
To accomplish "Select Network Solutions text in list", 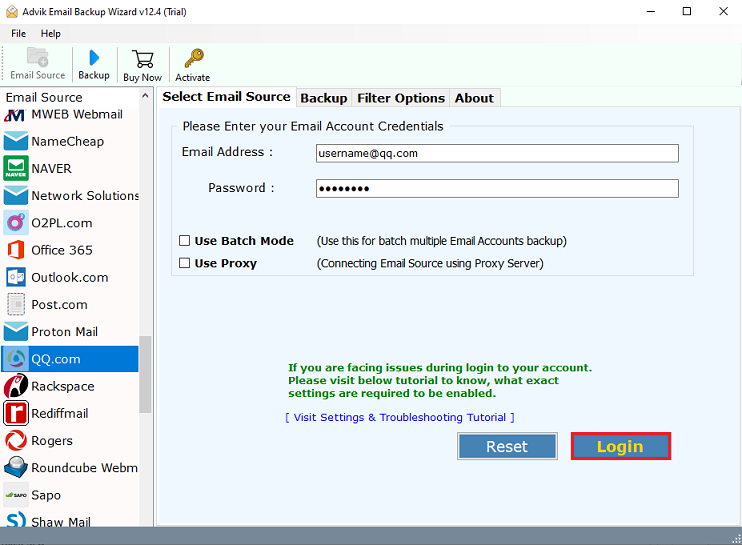I will coord(85,195).
